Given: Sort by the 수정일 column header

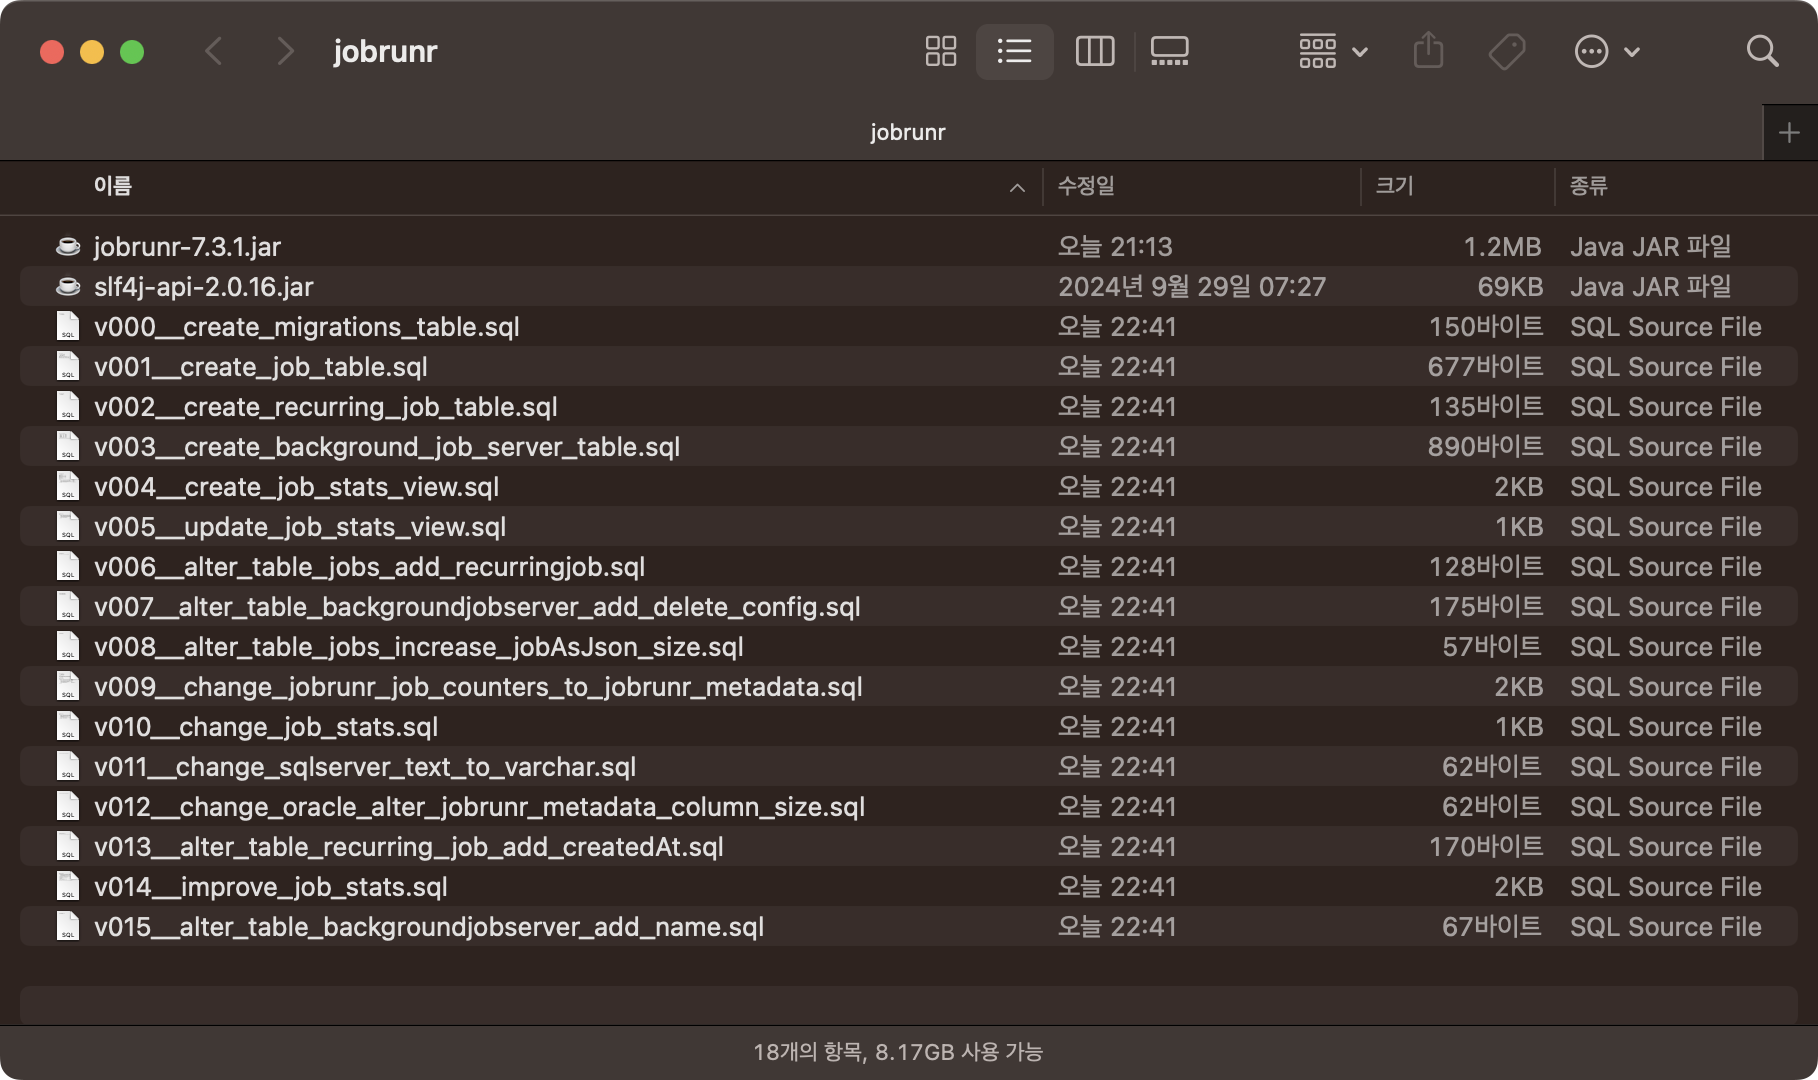Looking at the screenshot, I should pos(1086,186).
